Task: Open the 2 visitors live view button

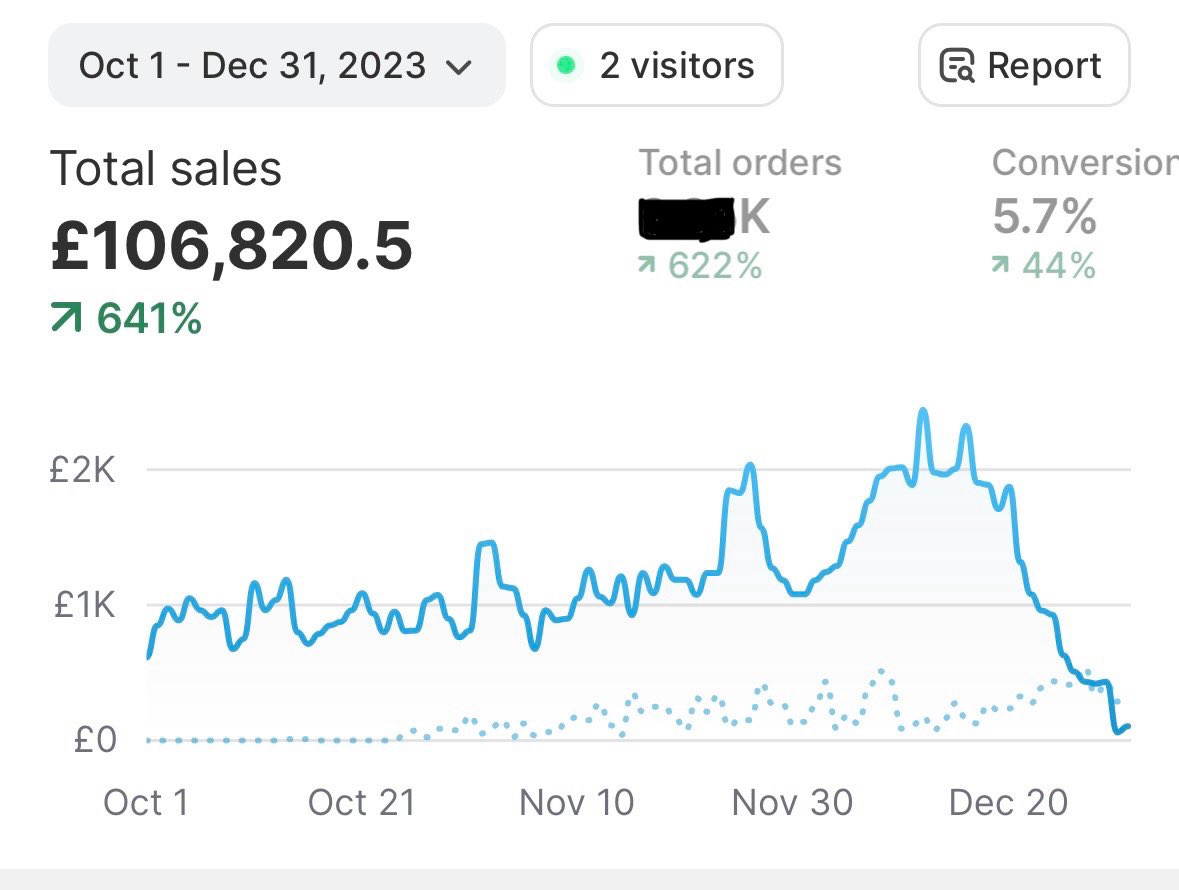Action: tap(656, 65)
